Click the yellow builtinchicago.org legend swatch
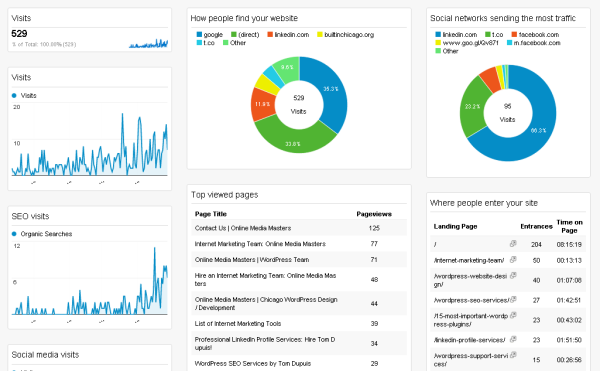The image size is (600, 371). 320,34
